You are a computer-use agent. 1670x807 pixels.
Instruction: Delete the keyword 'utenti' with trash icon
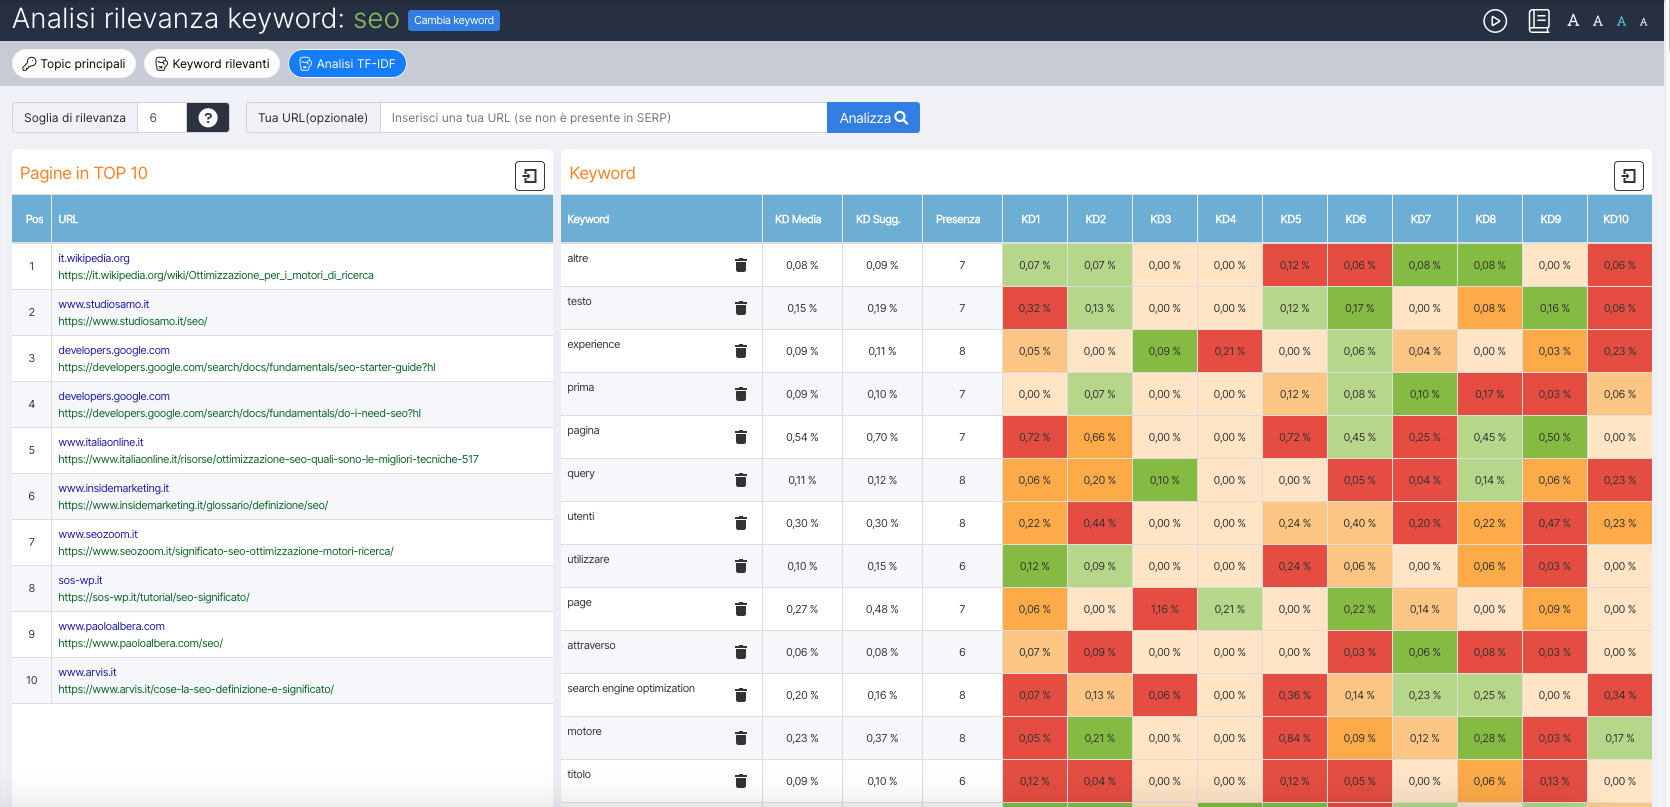point(741,523)
